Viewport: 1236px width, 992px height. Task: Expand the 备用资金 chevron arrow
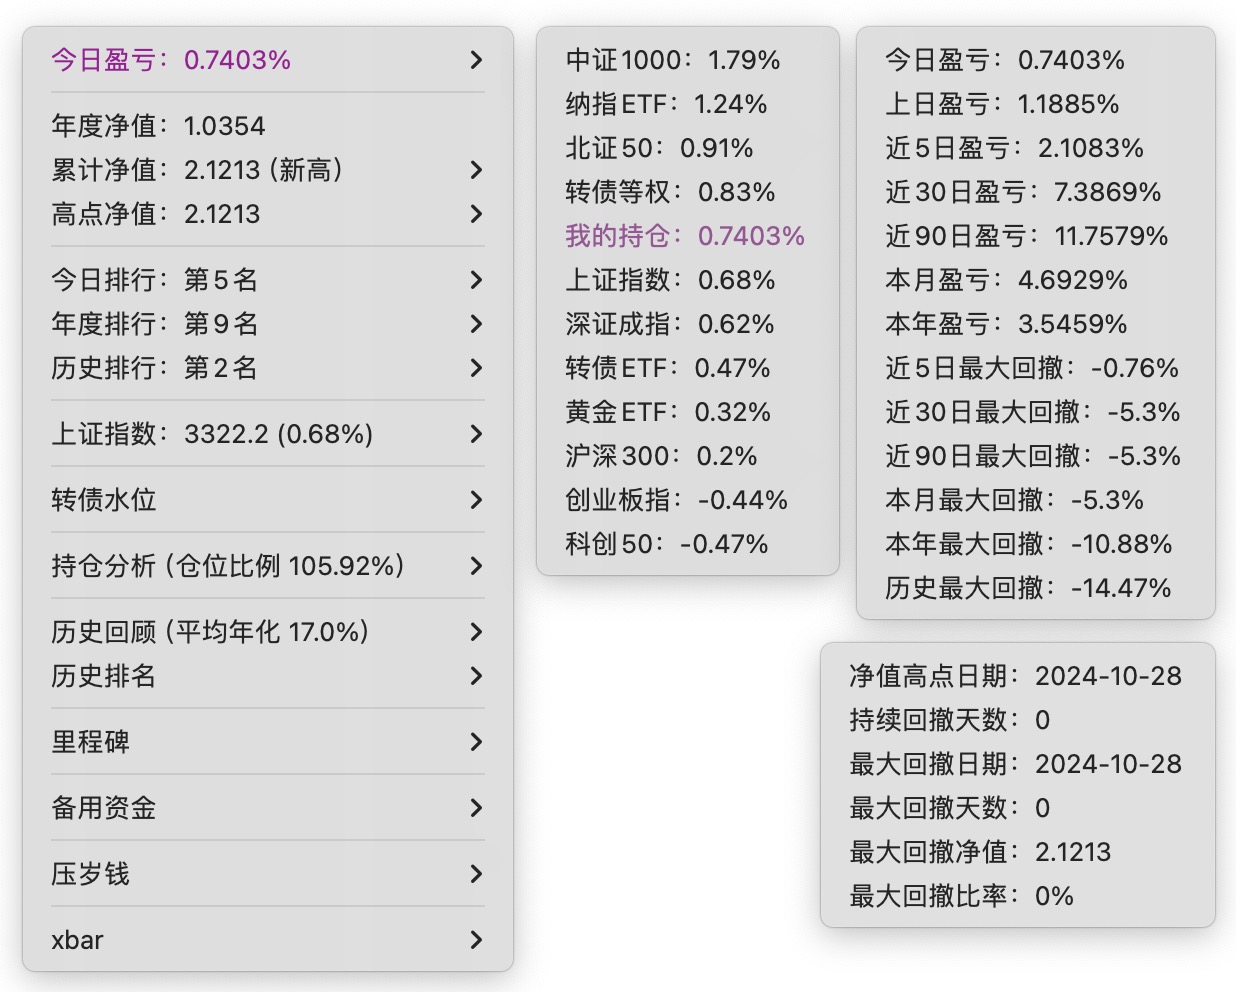(x=476, y=808)
